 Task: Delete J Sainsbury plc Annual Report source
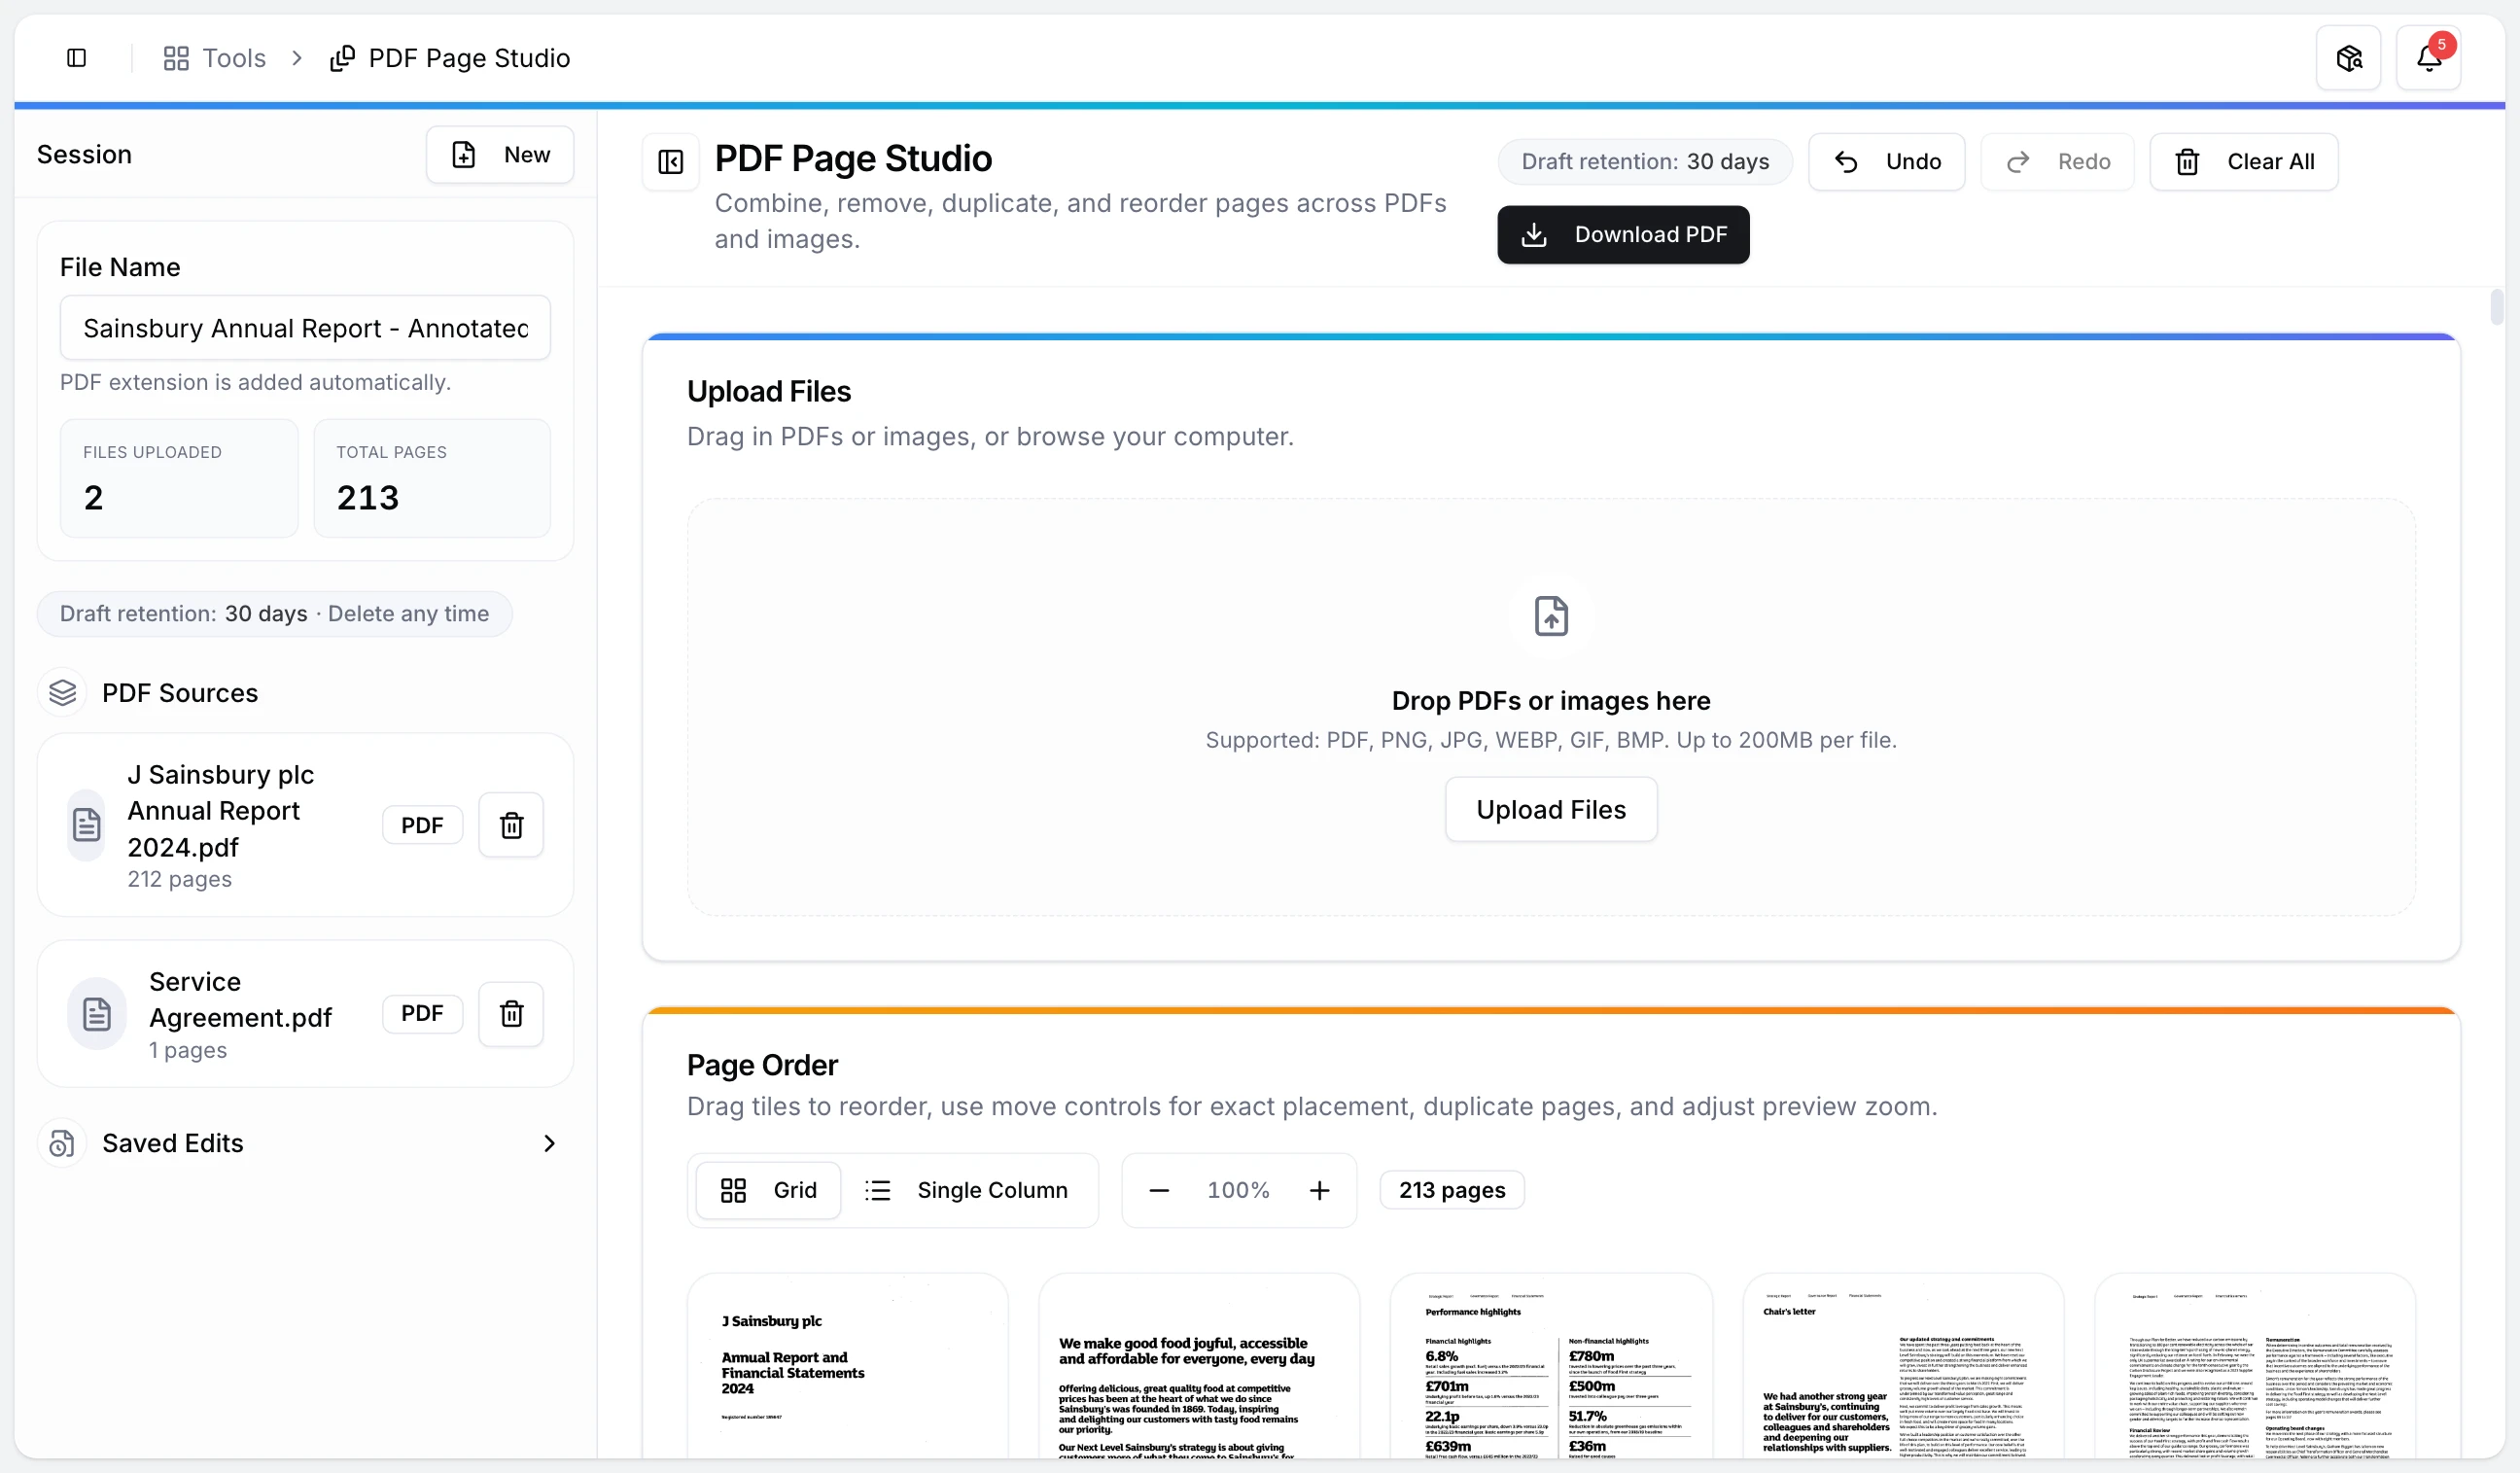(x=511, y=825)
